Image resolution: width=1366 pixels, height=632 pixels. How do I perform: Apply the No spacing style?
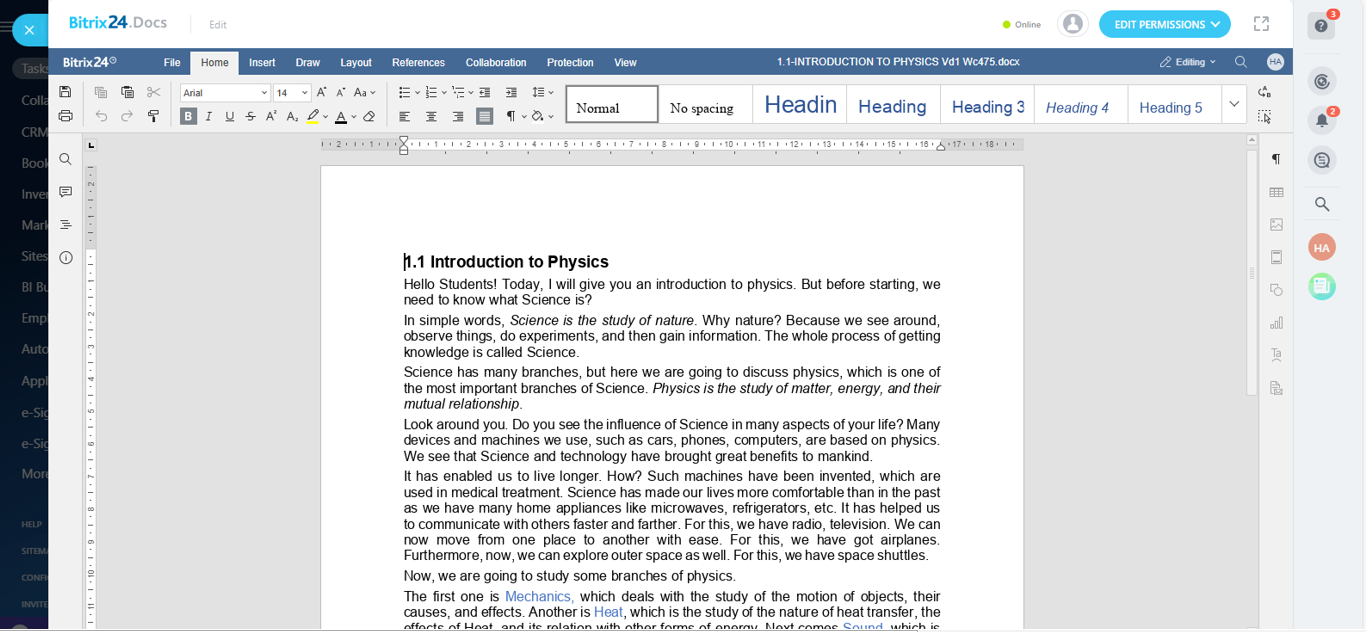click(x=706, y=104)
